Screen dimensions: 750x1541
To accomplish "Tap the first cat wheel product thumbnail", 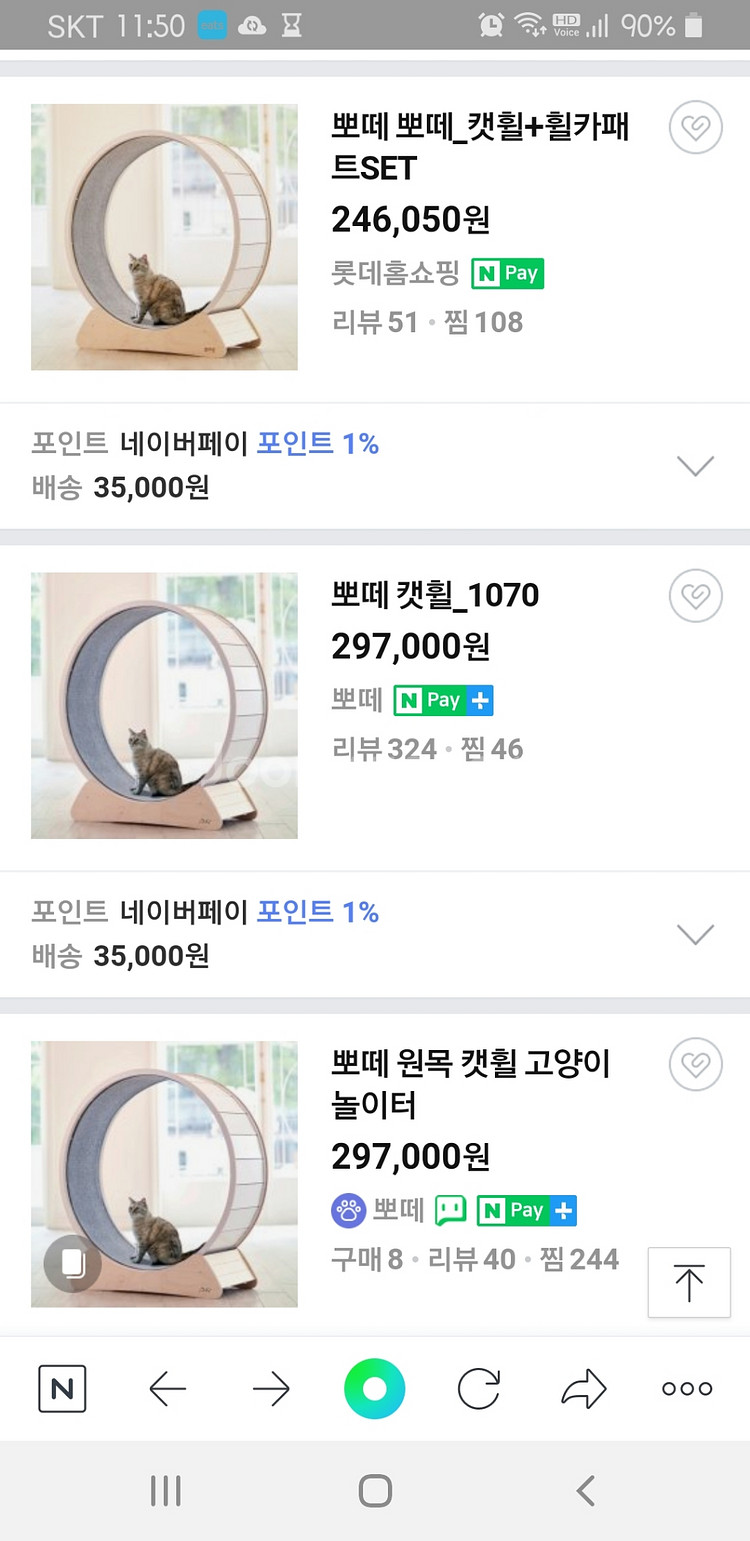I will (164, 237).
